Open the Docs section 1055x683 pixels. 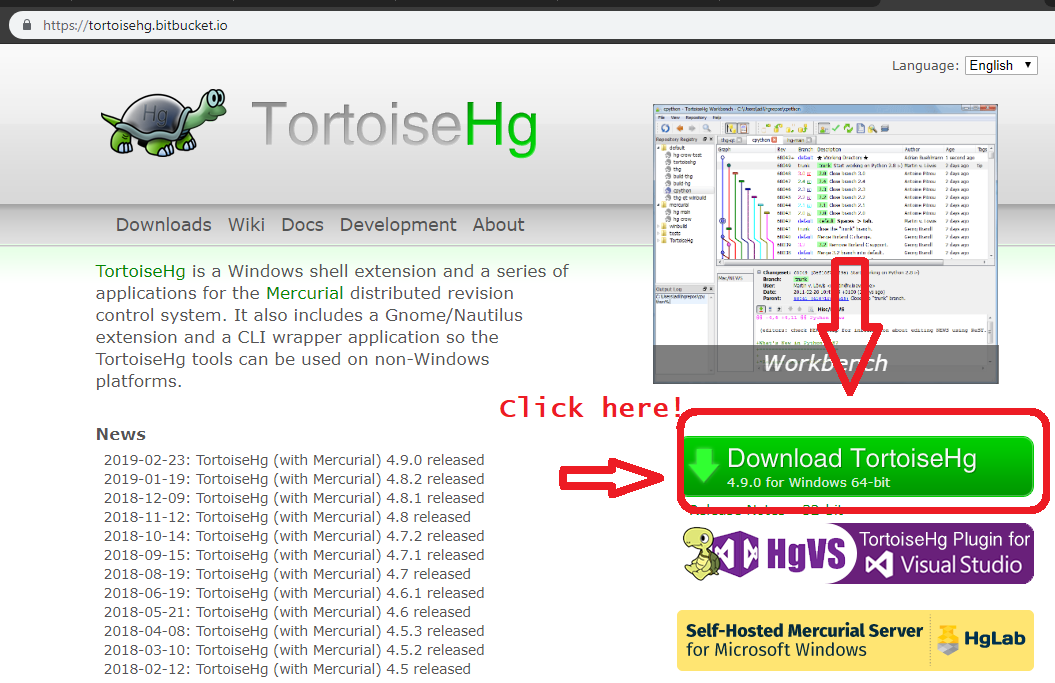[x=302, y=225]
